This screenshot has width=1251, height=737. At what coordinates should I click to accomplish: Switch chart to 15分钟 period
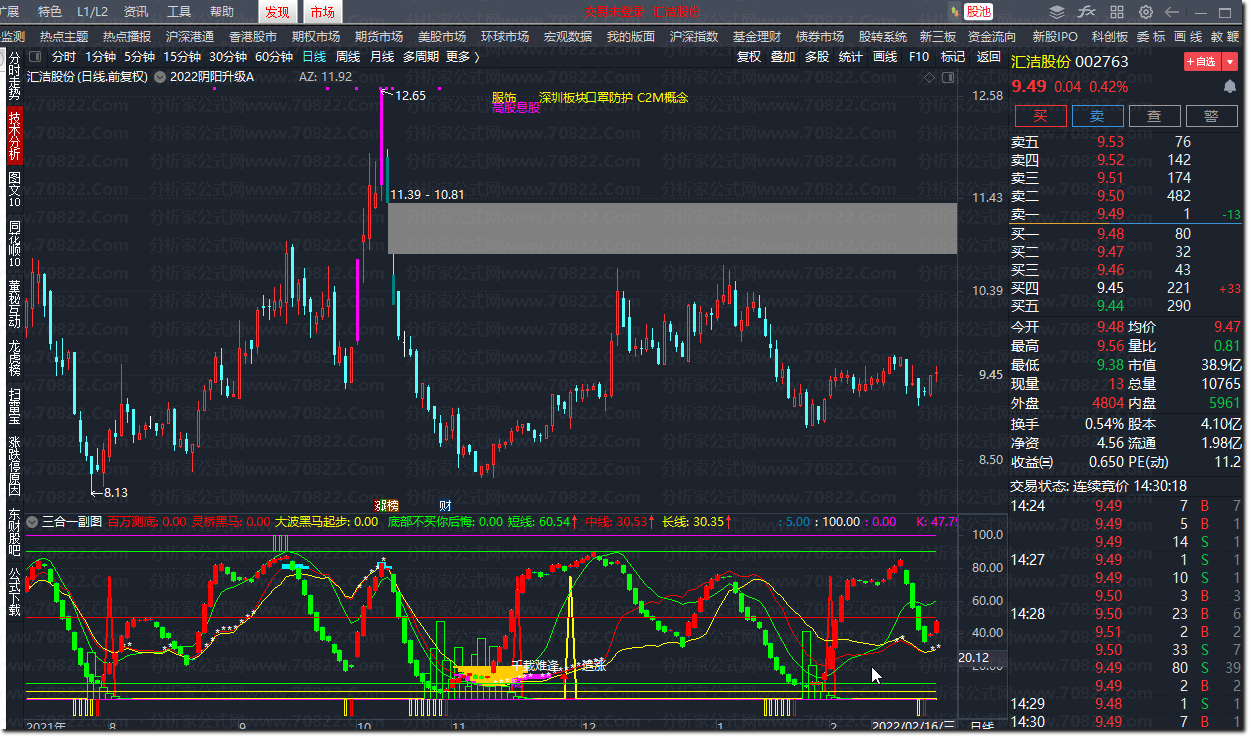click(182, 57)
